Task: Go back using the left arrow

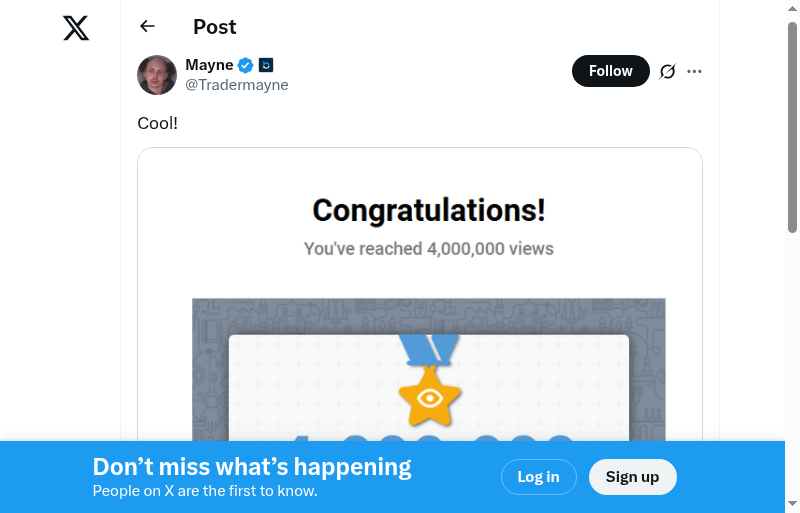Action: pos(148,27)
